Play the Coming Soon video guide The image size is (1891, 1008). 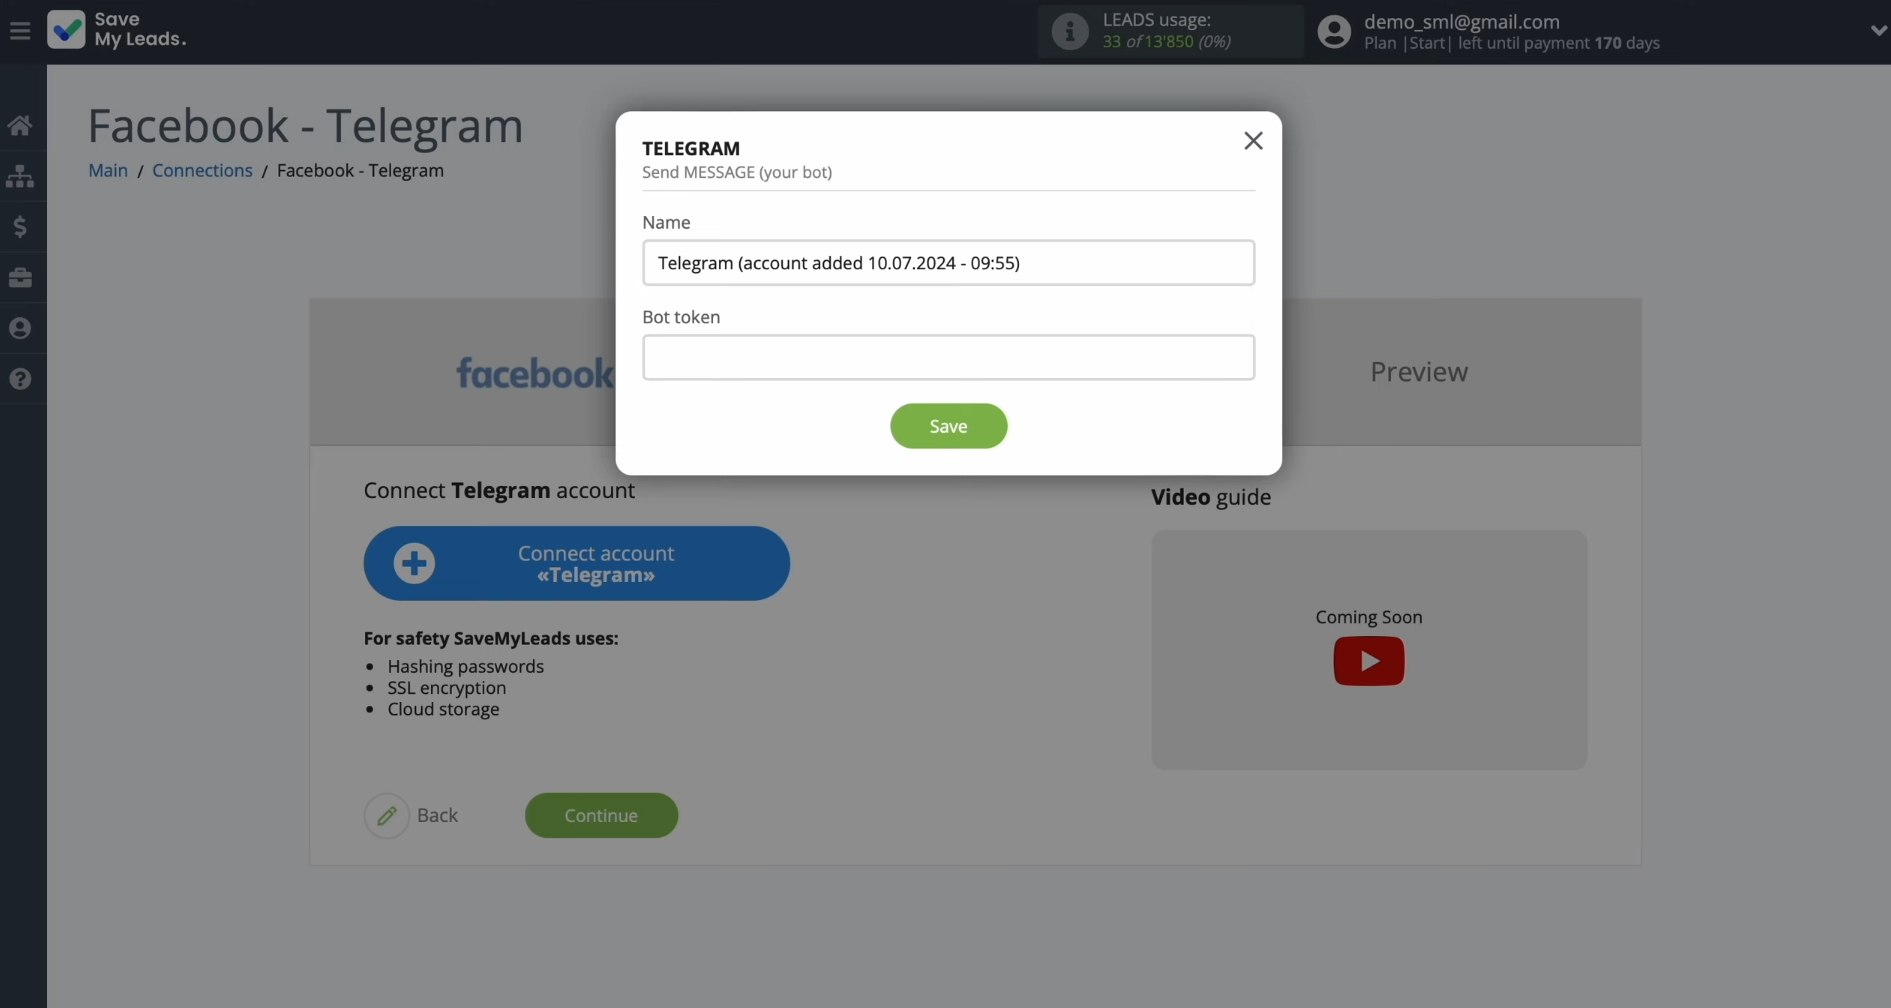[x=1368, y=661]
